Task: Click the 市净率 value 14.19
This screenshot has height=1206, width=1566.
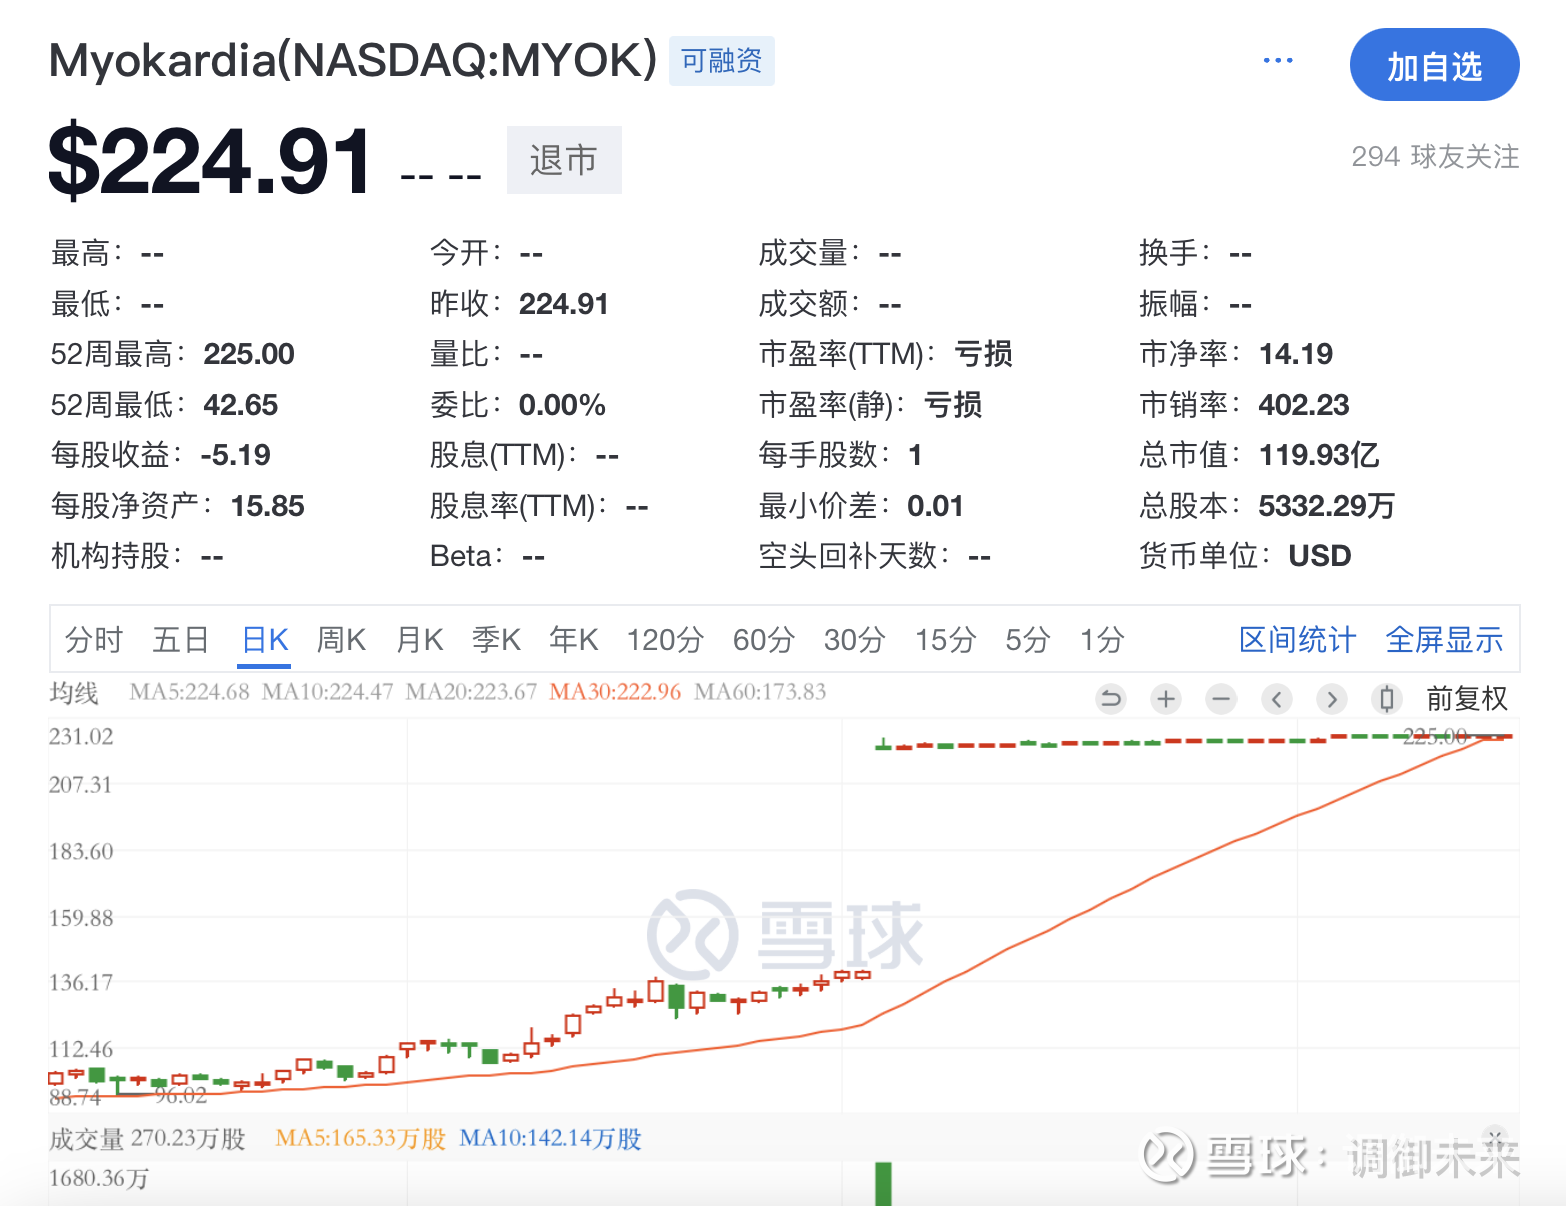Action: (1296, 354)
